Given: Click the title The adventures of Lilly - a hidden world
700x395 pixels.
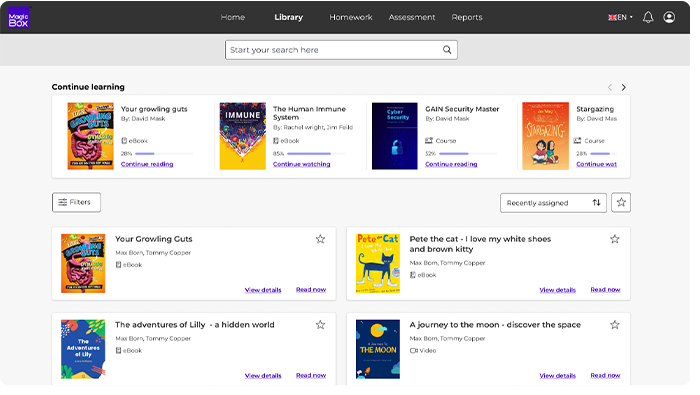Looking at the screenshot, I should (195, 325).
